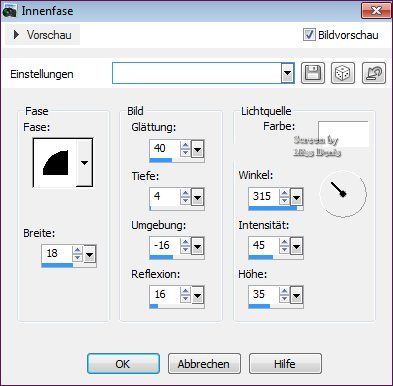Click the Abbrechen button
The width and height of the screenshot is (393, 386).
point(204,364)
